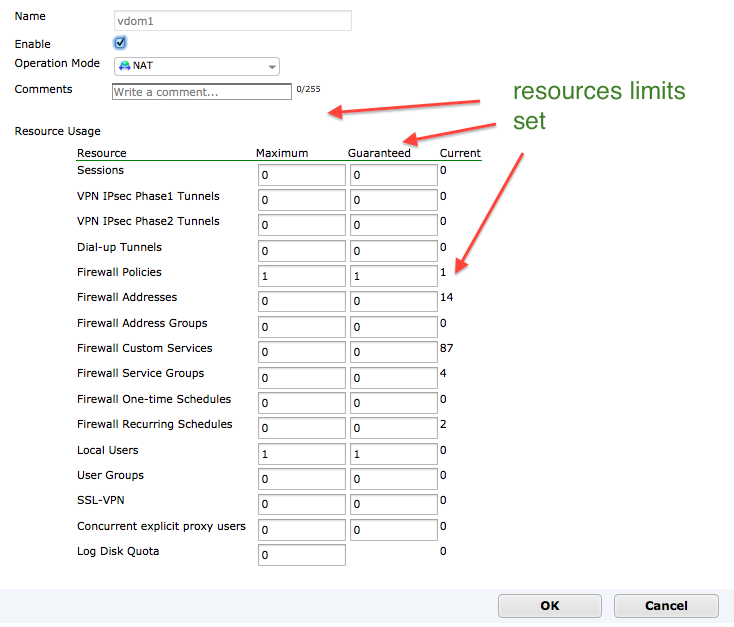
Task: Click the vdom1 Name field
Action: pos(233,21)
